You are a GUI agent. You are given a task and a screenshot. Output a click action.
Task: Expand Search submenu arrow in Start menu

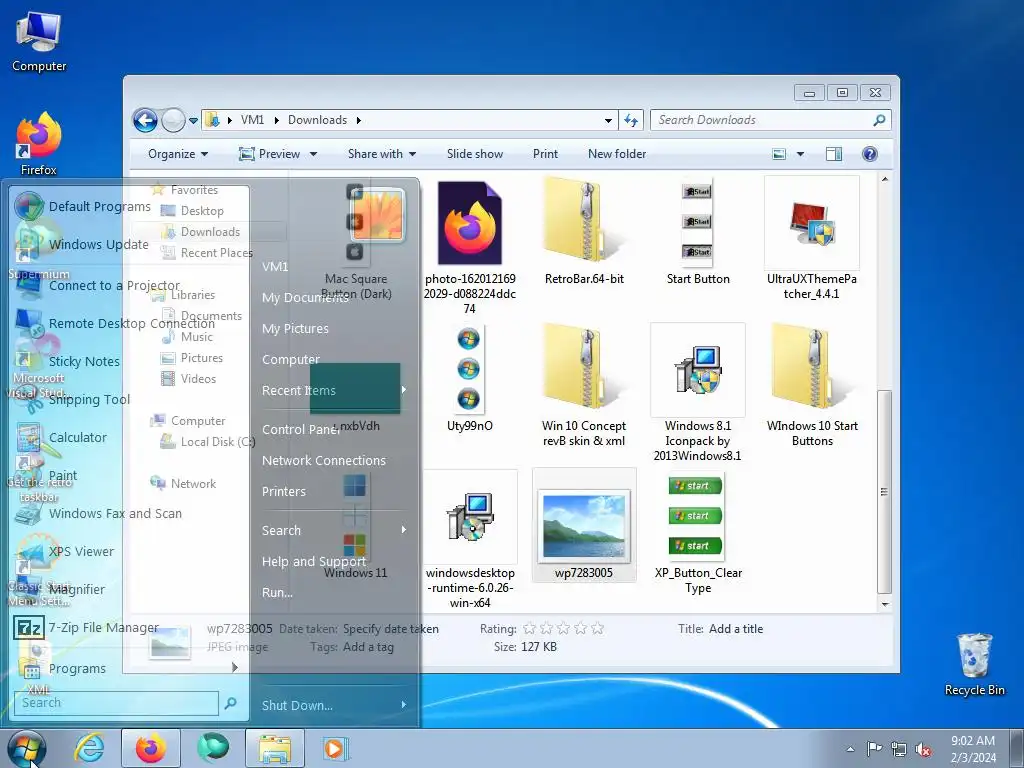tap(404, 530)
